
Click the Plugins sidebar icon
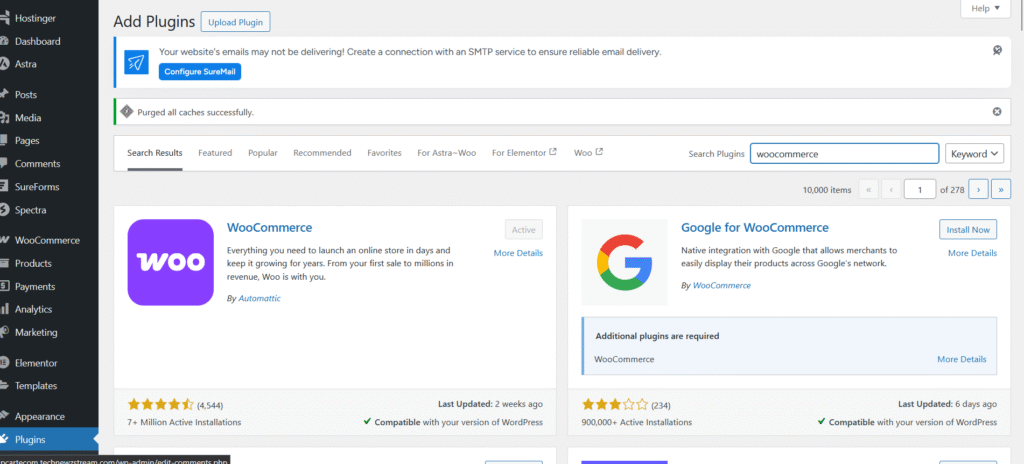(x=3, y=439)
